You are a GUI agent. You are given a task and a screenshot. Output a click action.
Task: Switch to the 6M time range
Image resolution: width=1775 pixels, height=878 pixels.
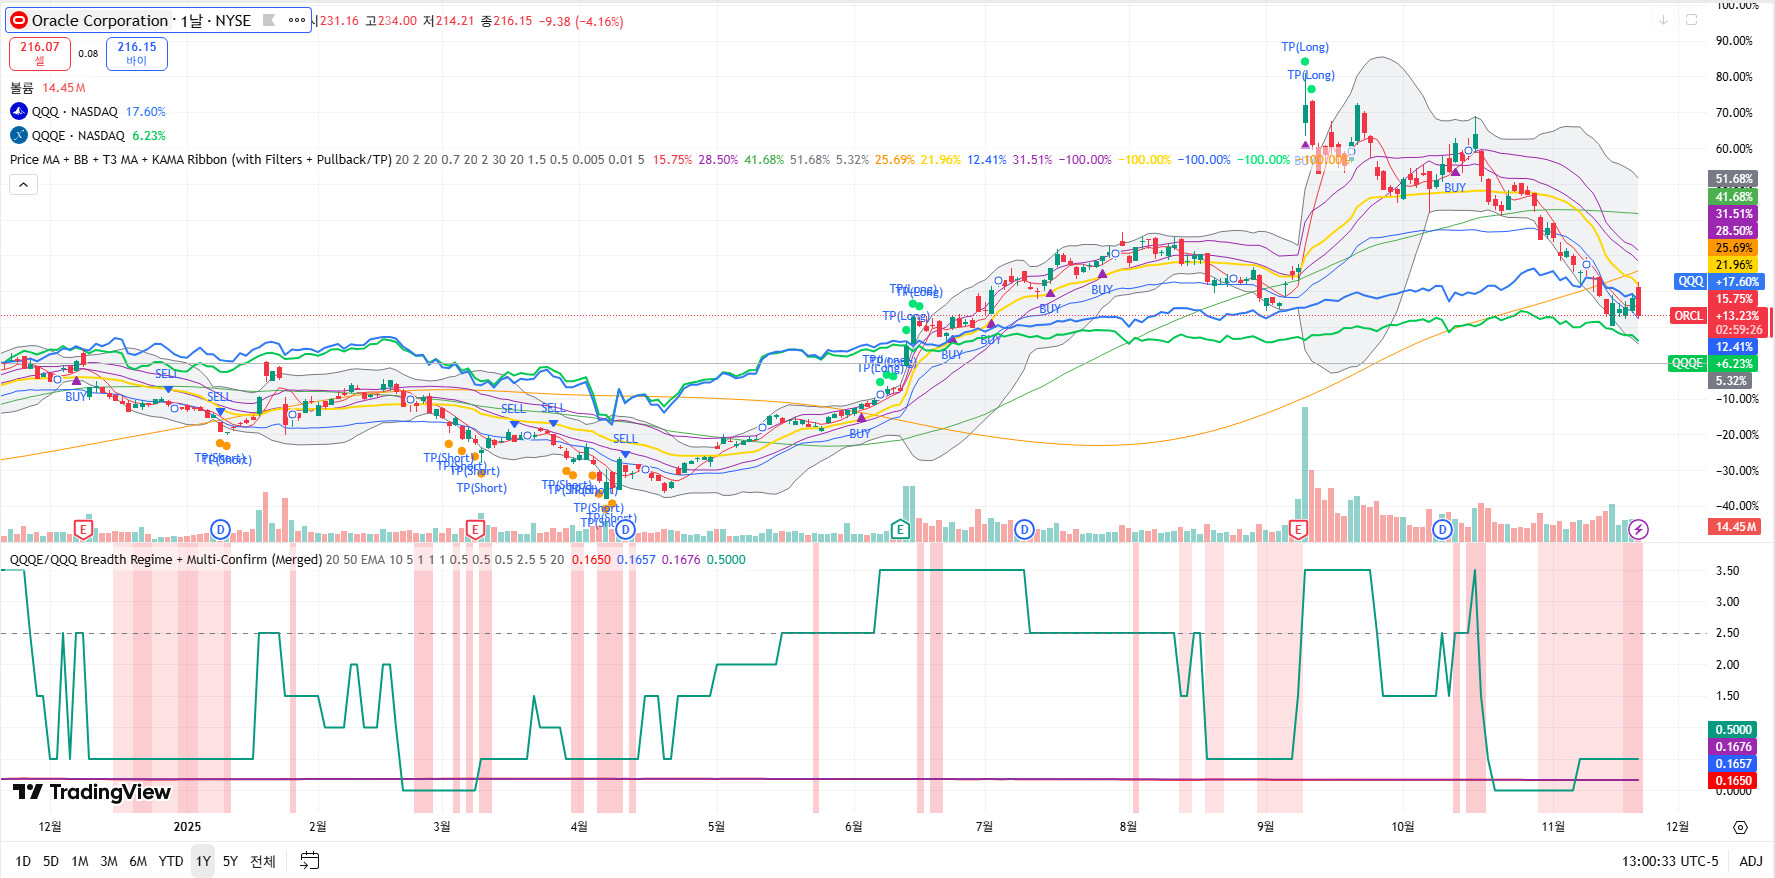tap(138, 861)
